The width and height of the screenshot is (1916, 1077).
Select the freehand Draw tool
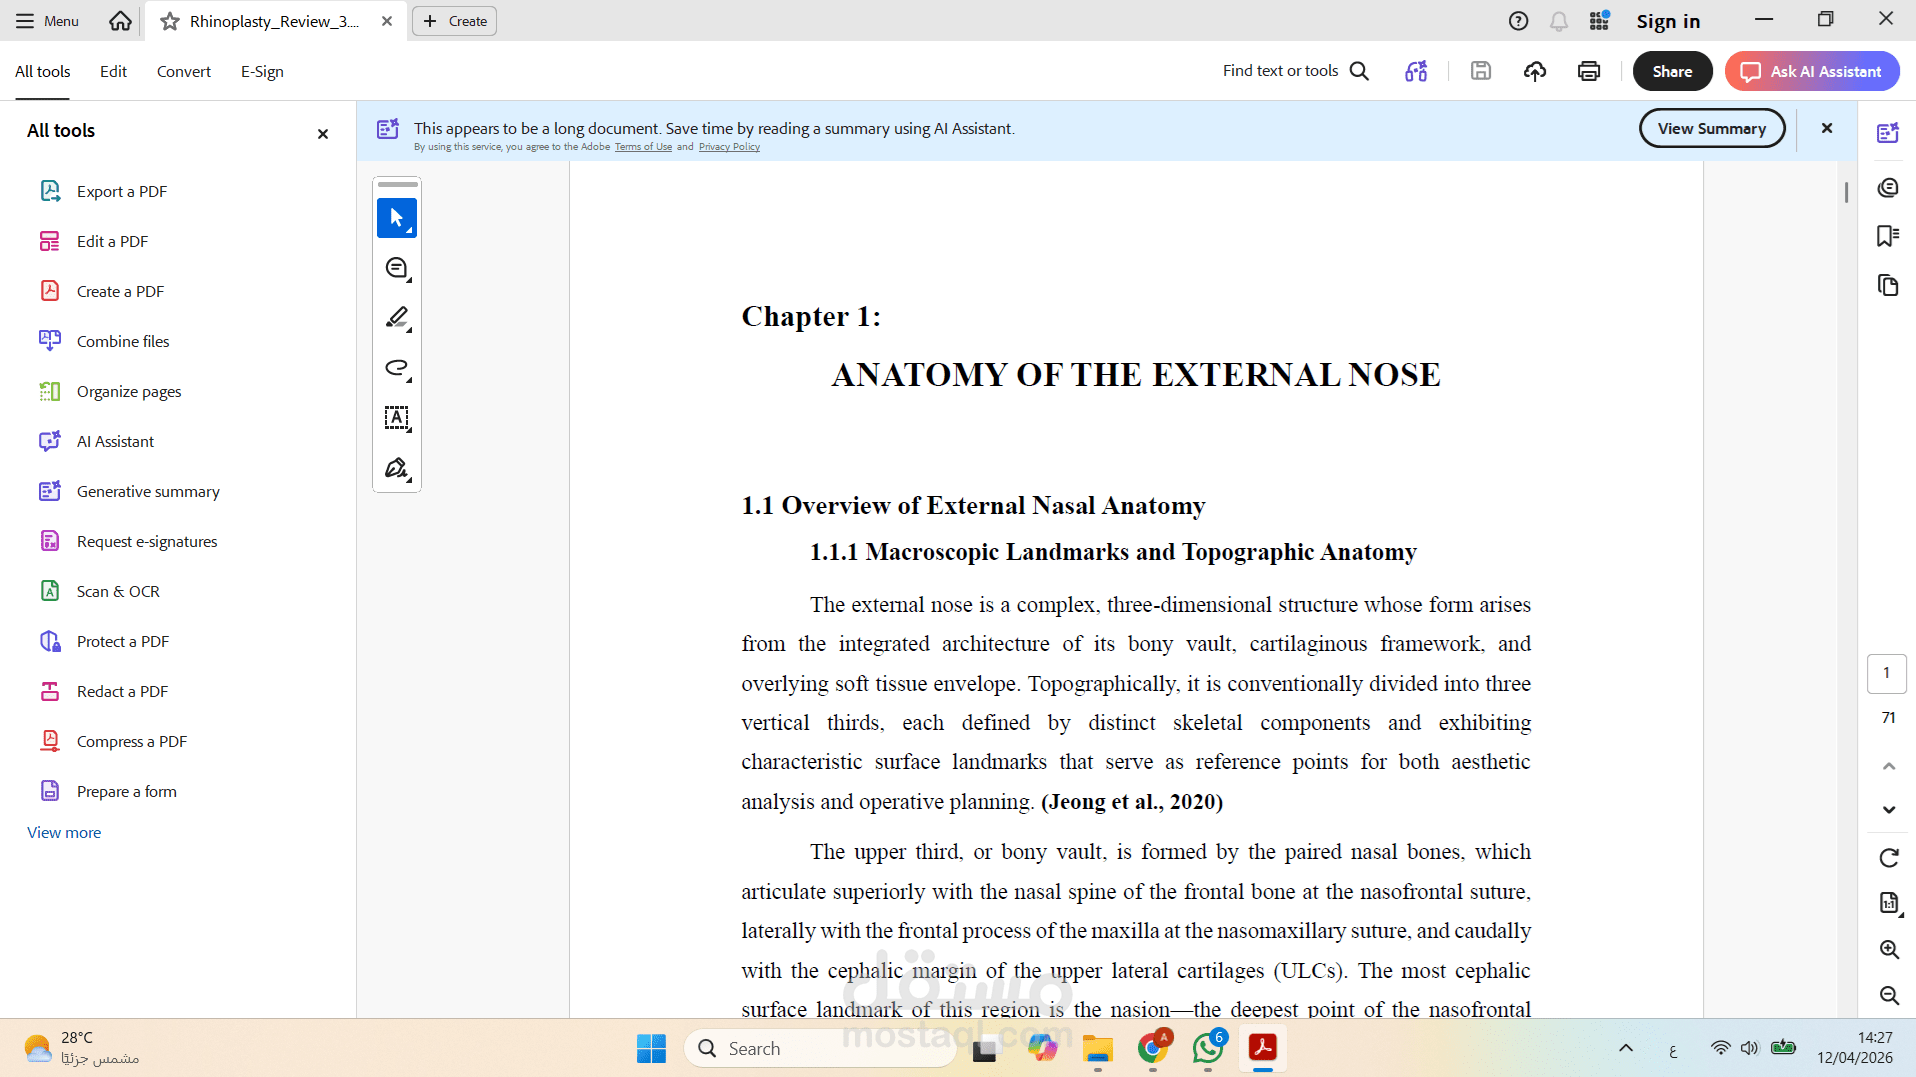[x=394, y=368]
